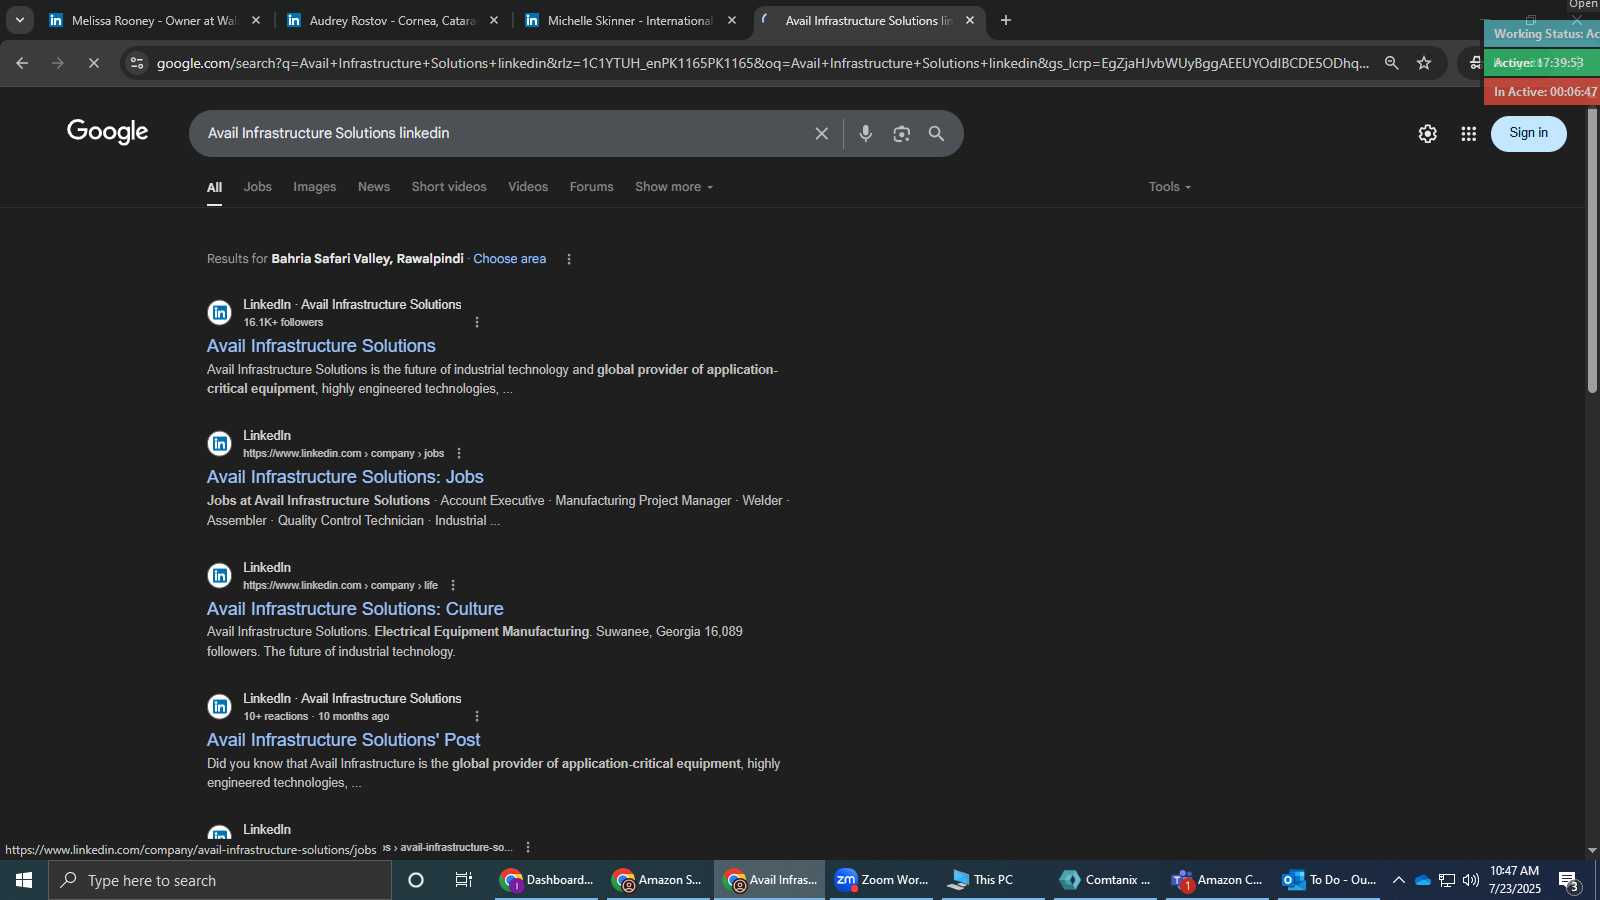Open more options for company jobs result
Screen dimensions: 1600x900
click(459, 454)
